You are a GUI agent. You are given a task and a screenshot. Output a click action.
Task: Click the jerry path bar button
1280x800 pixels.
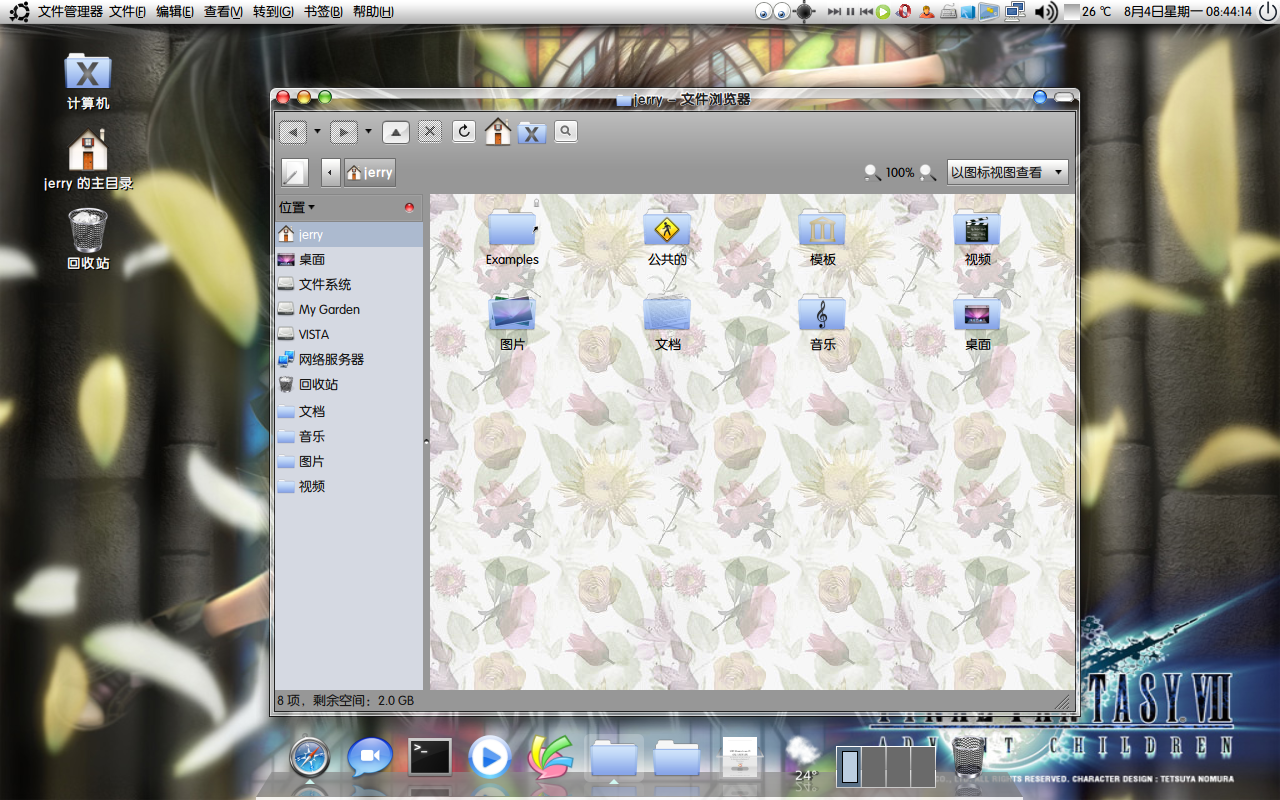(x=370, y=172)
